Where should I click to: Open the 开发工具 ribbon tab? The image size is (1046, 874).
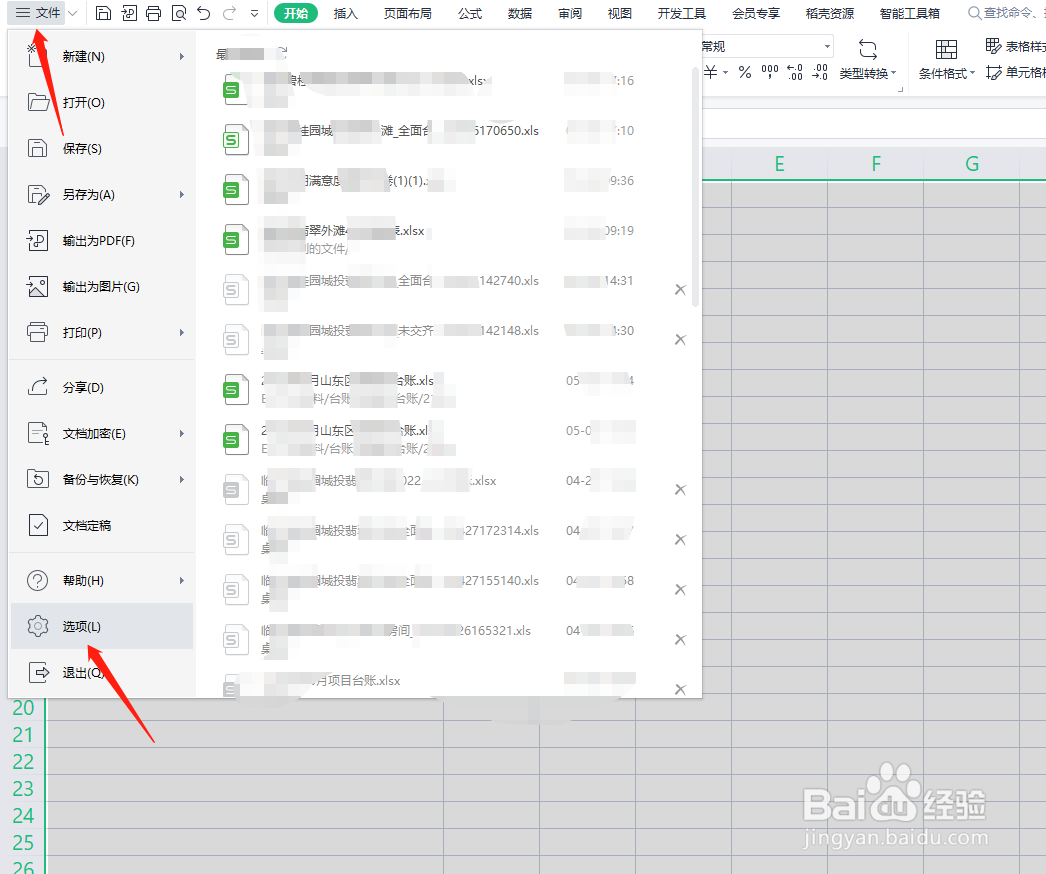(682, 13)
